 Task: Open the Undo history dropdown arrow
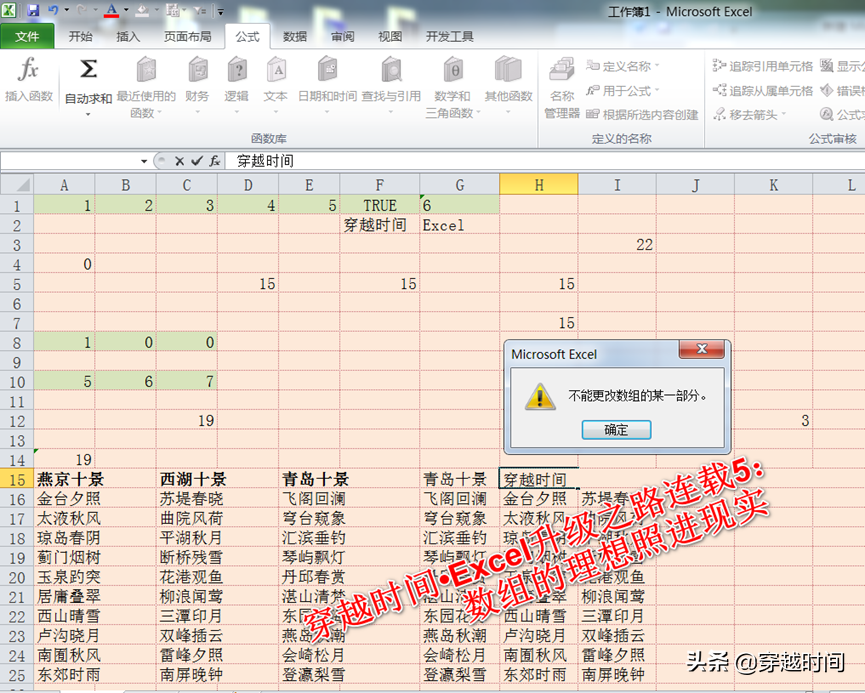point(67,10)
